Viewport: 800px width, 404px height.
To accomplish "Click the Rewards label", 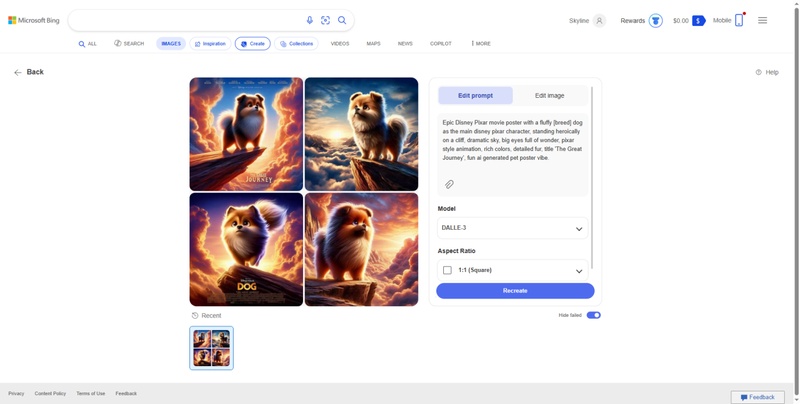I will click(x=633, y=21).
